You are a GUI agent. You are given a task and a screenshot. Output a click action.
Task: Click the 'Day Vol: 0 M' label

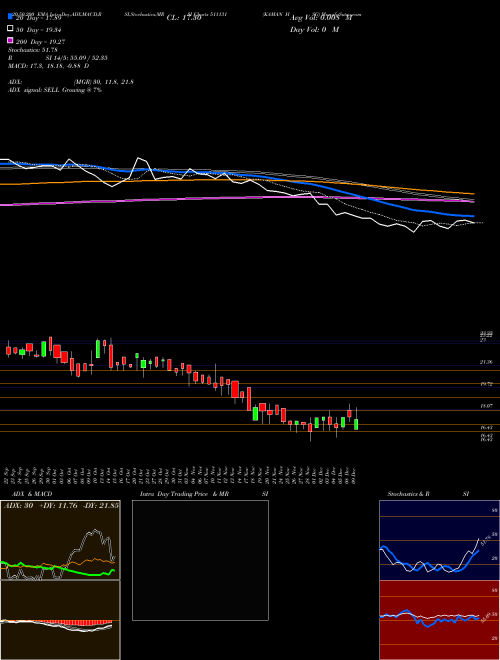point(314,30)
